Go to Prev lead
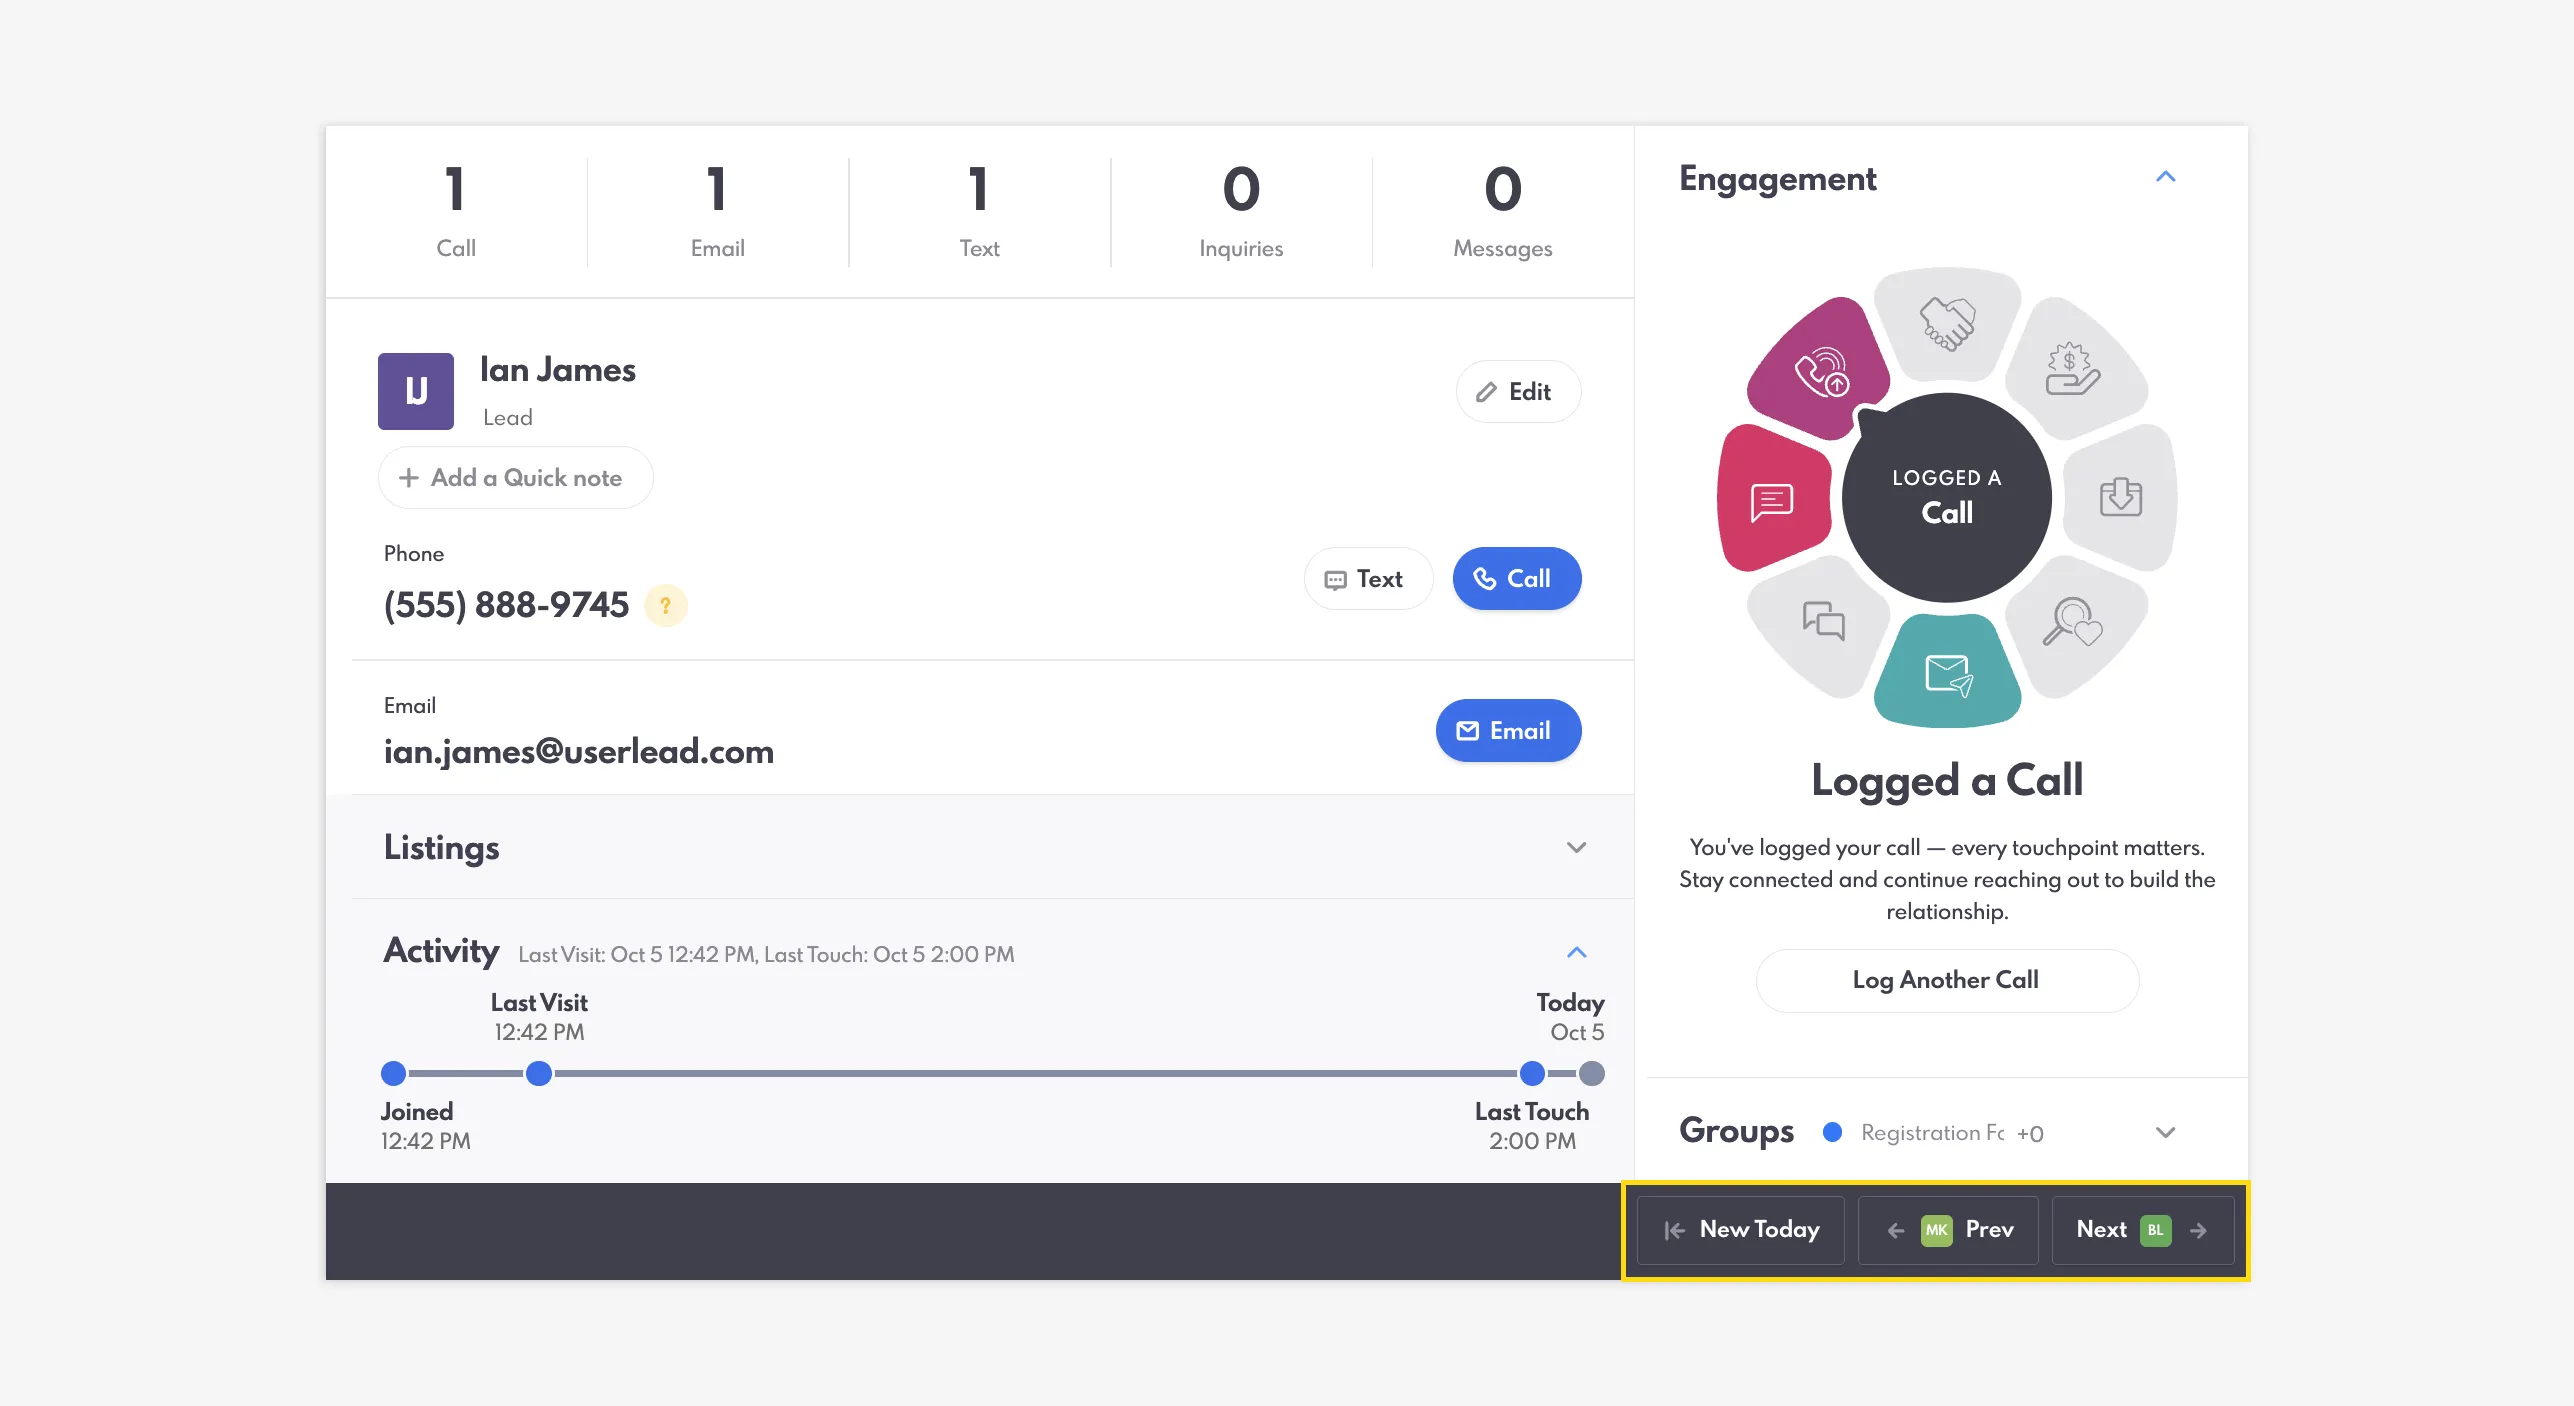Image resolution: width=2574 pixels, height=1406 pixels. (x=1948, y=1230)
